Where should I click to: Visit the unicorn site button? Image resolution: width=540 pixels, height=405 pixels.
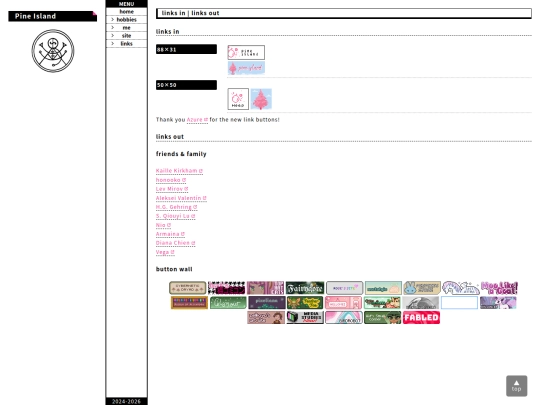tap(461, 288)
